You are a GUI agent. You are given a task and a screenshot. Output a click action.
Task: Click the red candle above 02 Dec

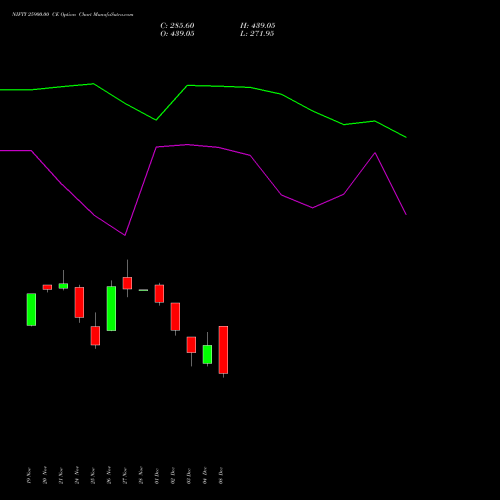click(175, 317)
